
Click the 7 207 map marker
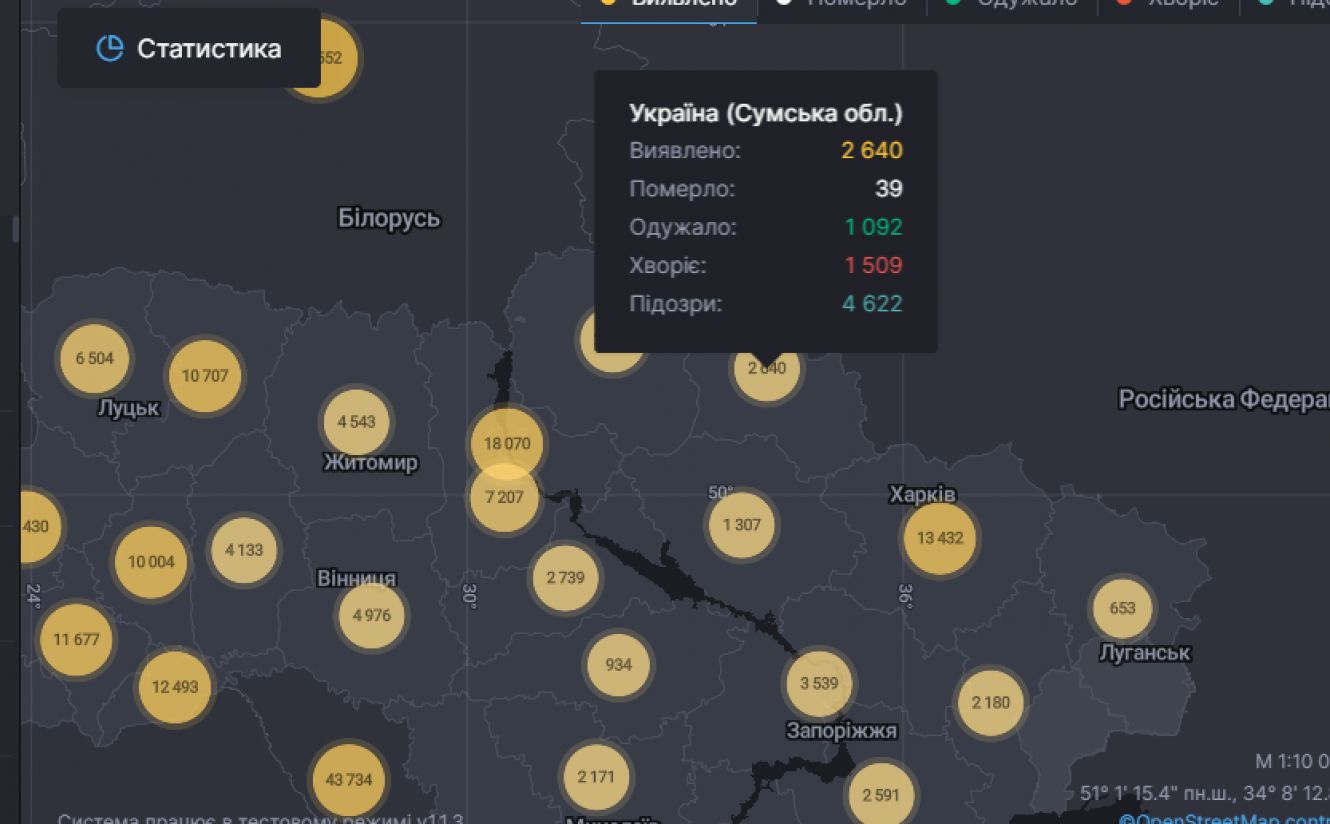pyautogui.click(x=504, y=497)
